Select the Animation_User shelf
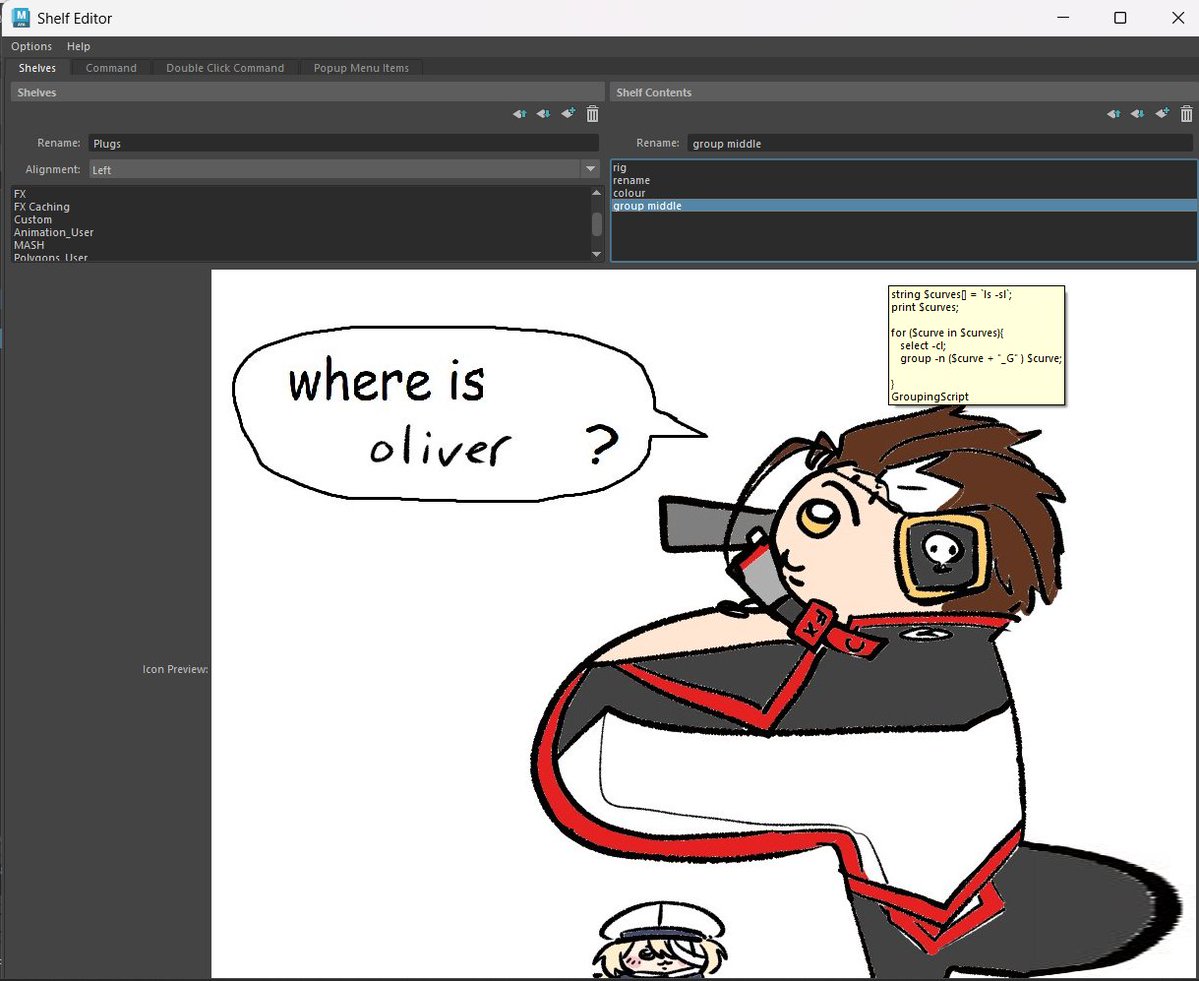The image size is (1199, 981). click(301, 232)
